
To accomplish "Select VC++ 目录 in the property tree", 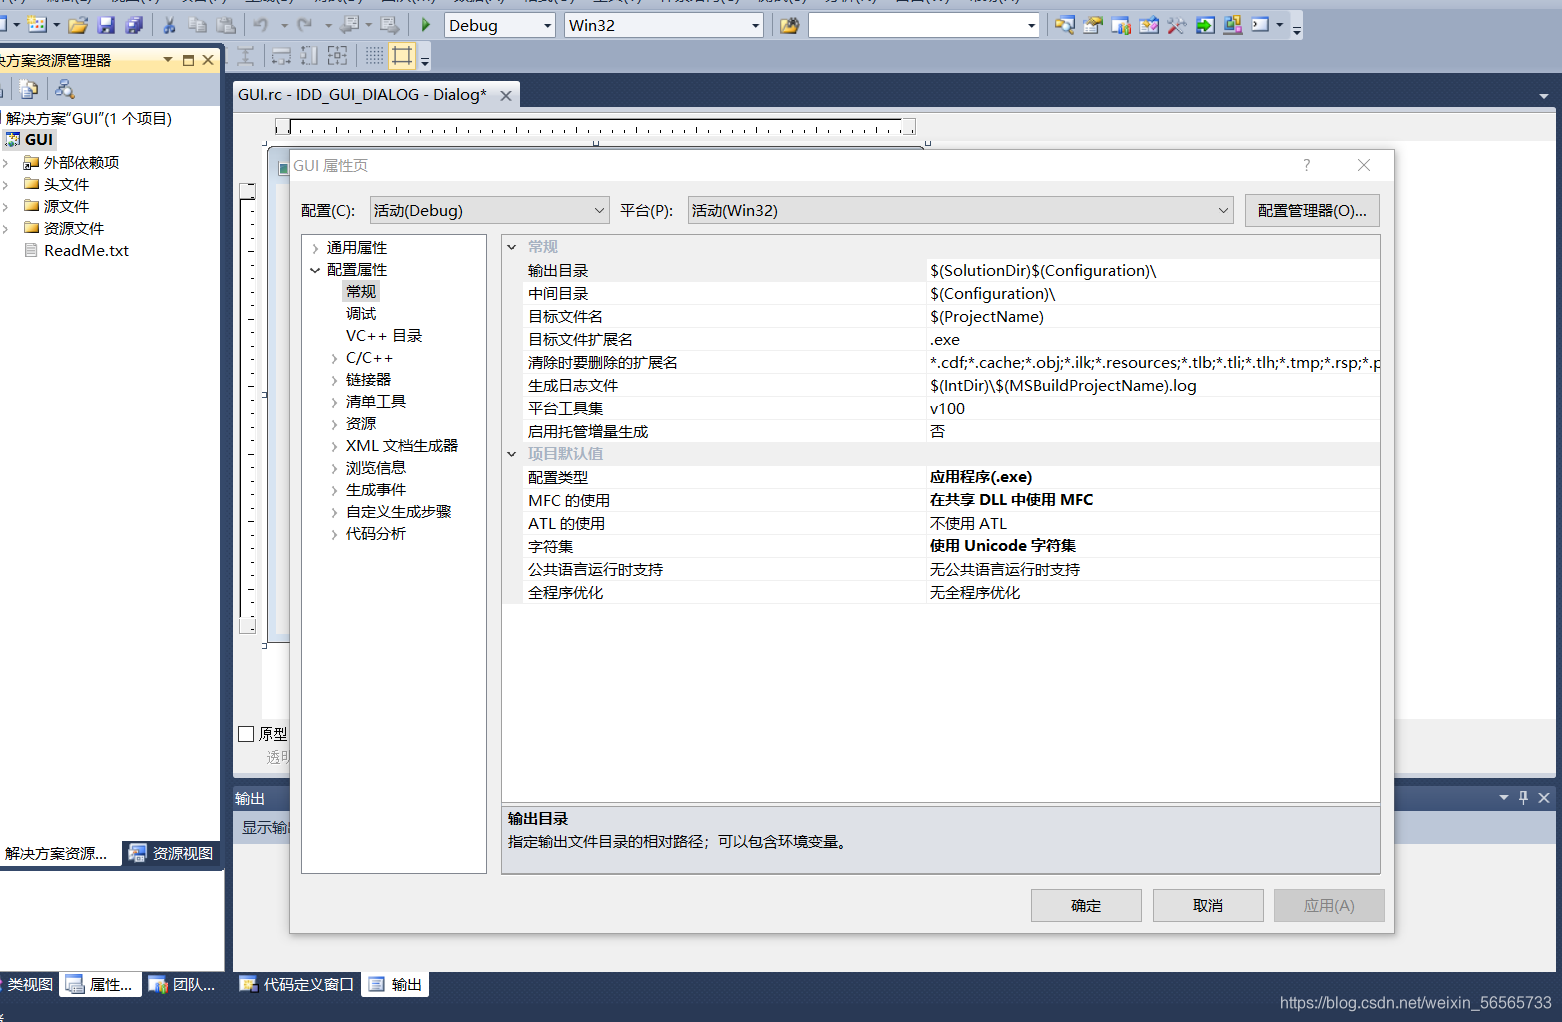I will 384,336.
